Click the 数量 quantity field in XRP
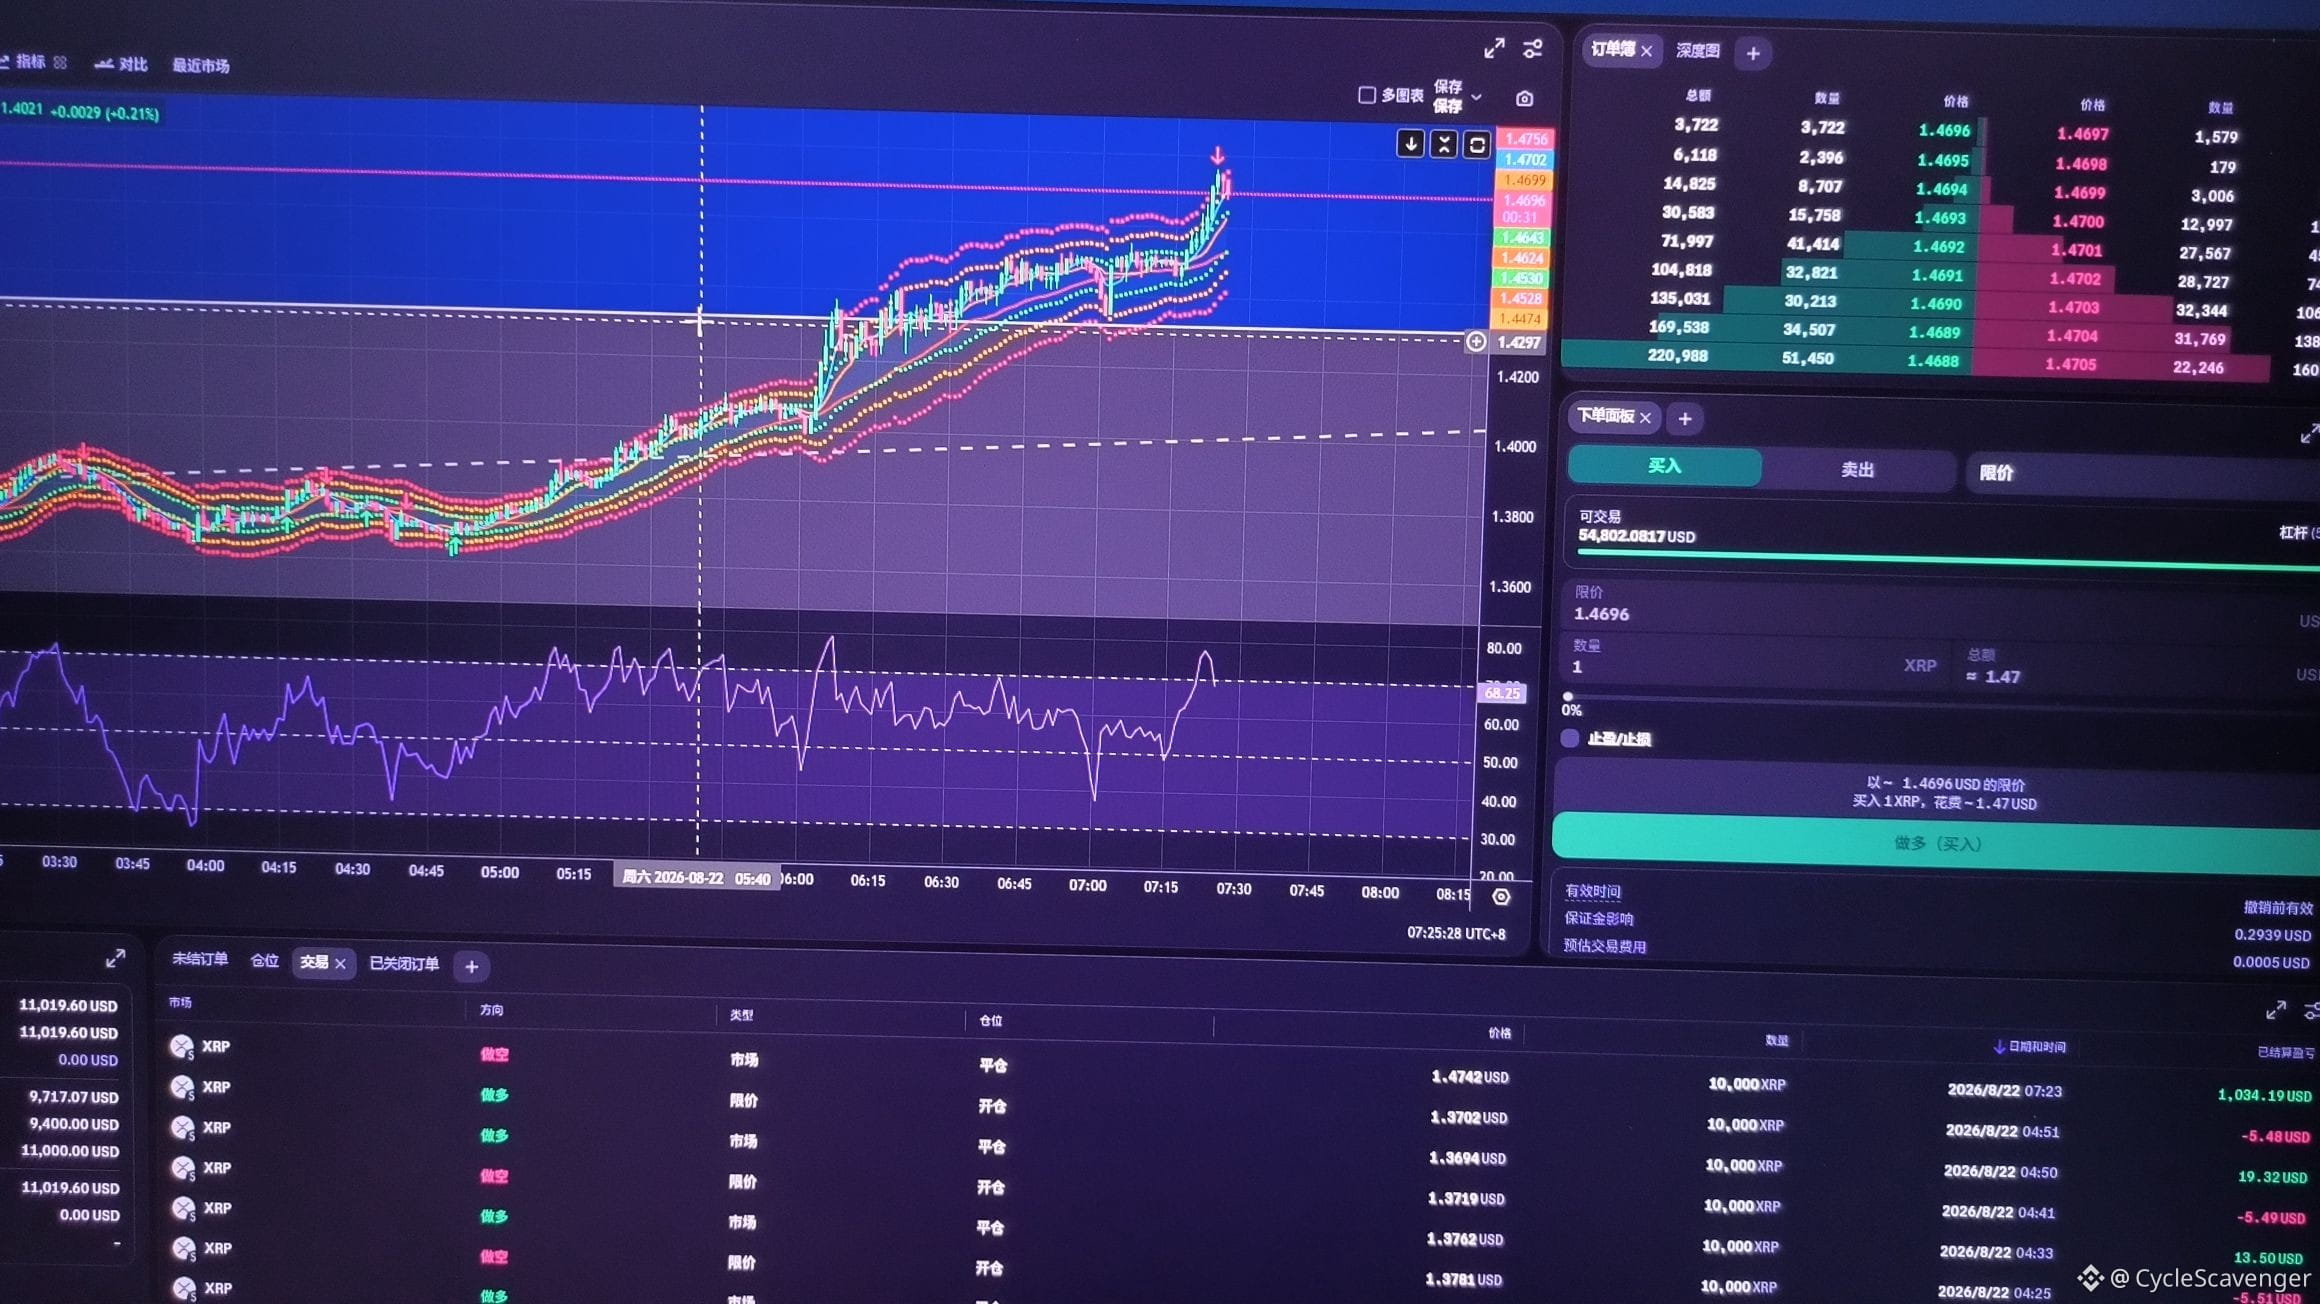This screenshot has height=1304, width=2320. 1756,658
